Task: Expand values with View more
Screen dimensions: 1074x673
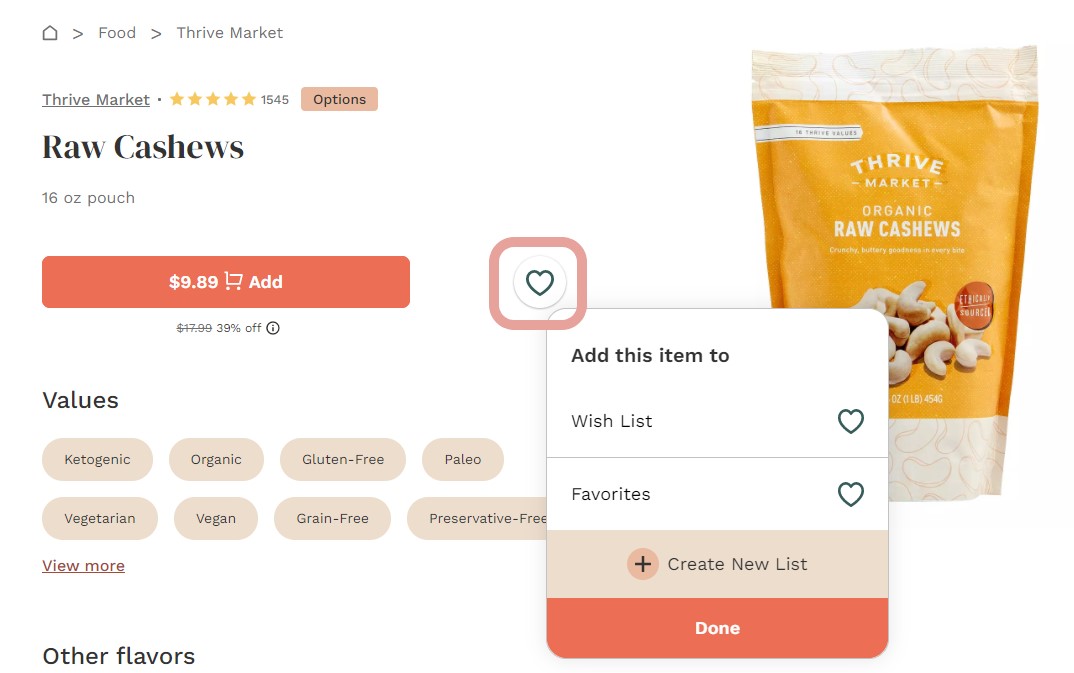Action: [83, 566]
